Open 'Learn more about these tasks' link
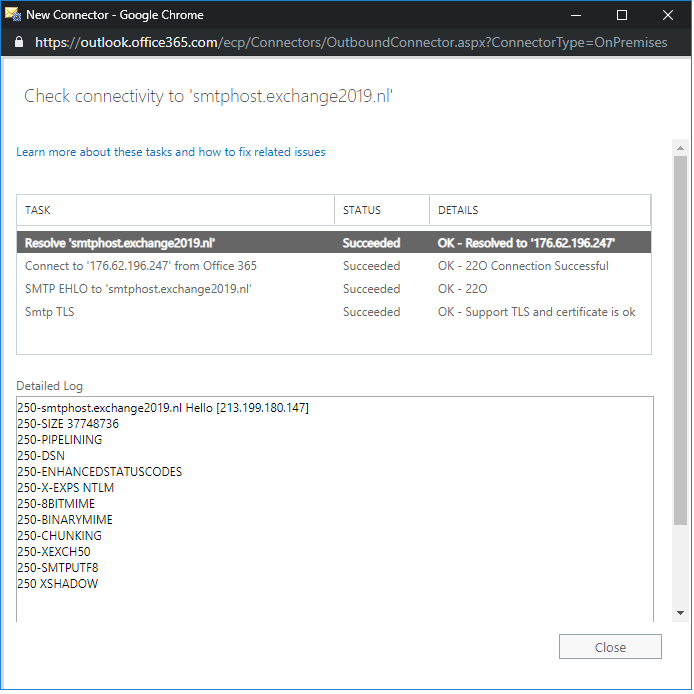Viewport: 694px width, 694px height. pos(170,152)
